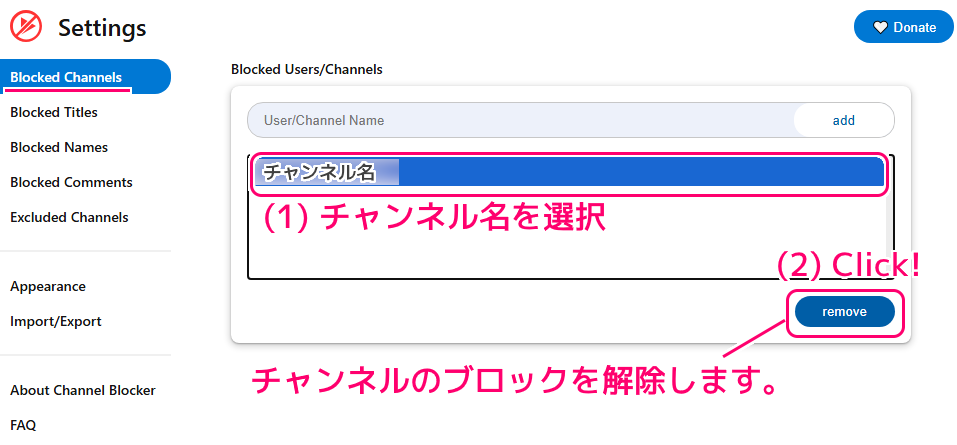
Task: Select the チャンネル名 entry in list
Action: [569, 173]
